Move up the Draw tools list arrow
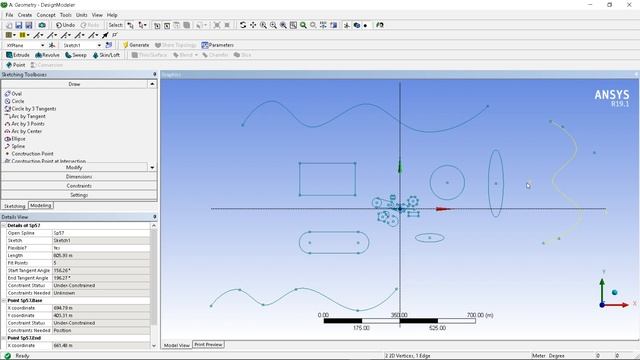Screen dimensions: 640x360 tap(152, 84)
